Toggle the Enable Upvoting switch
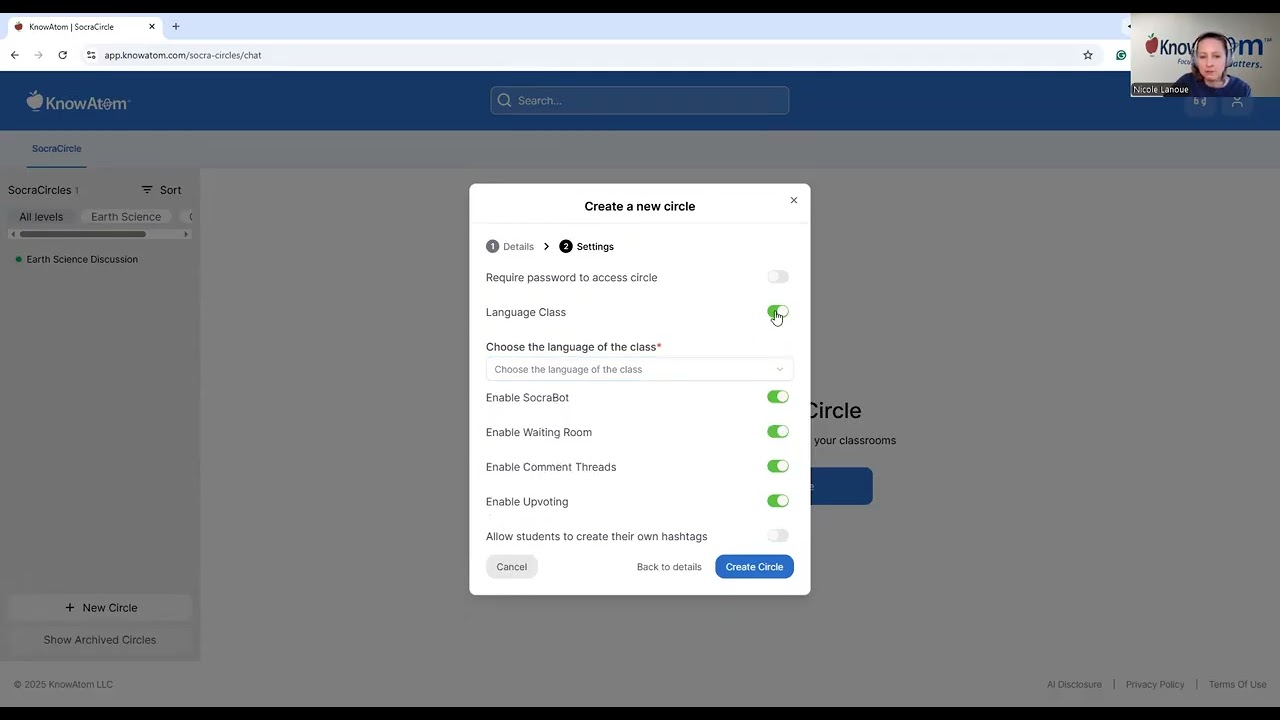The height and width of the screenshot is (720, 1280). point(778,501)
